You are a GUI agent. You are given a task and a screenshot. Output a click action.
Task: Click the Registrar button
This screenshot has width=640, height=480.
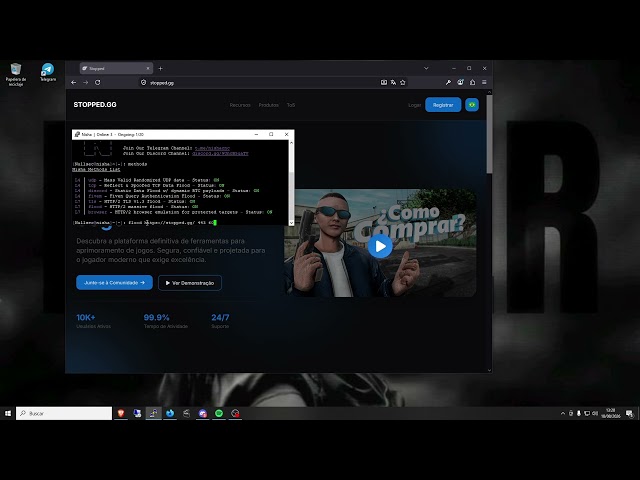(x=443, y=105)
